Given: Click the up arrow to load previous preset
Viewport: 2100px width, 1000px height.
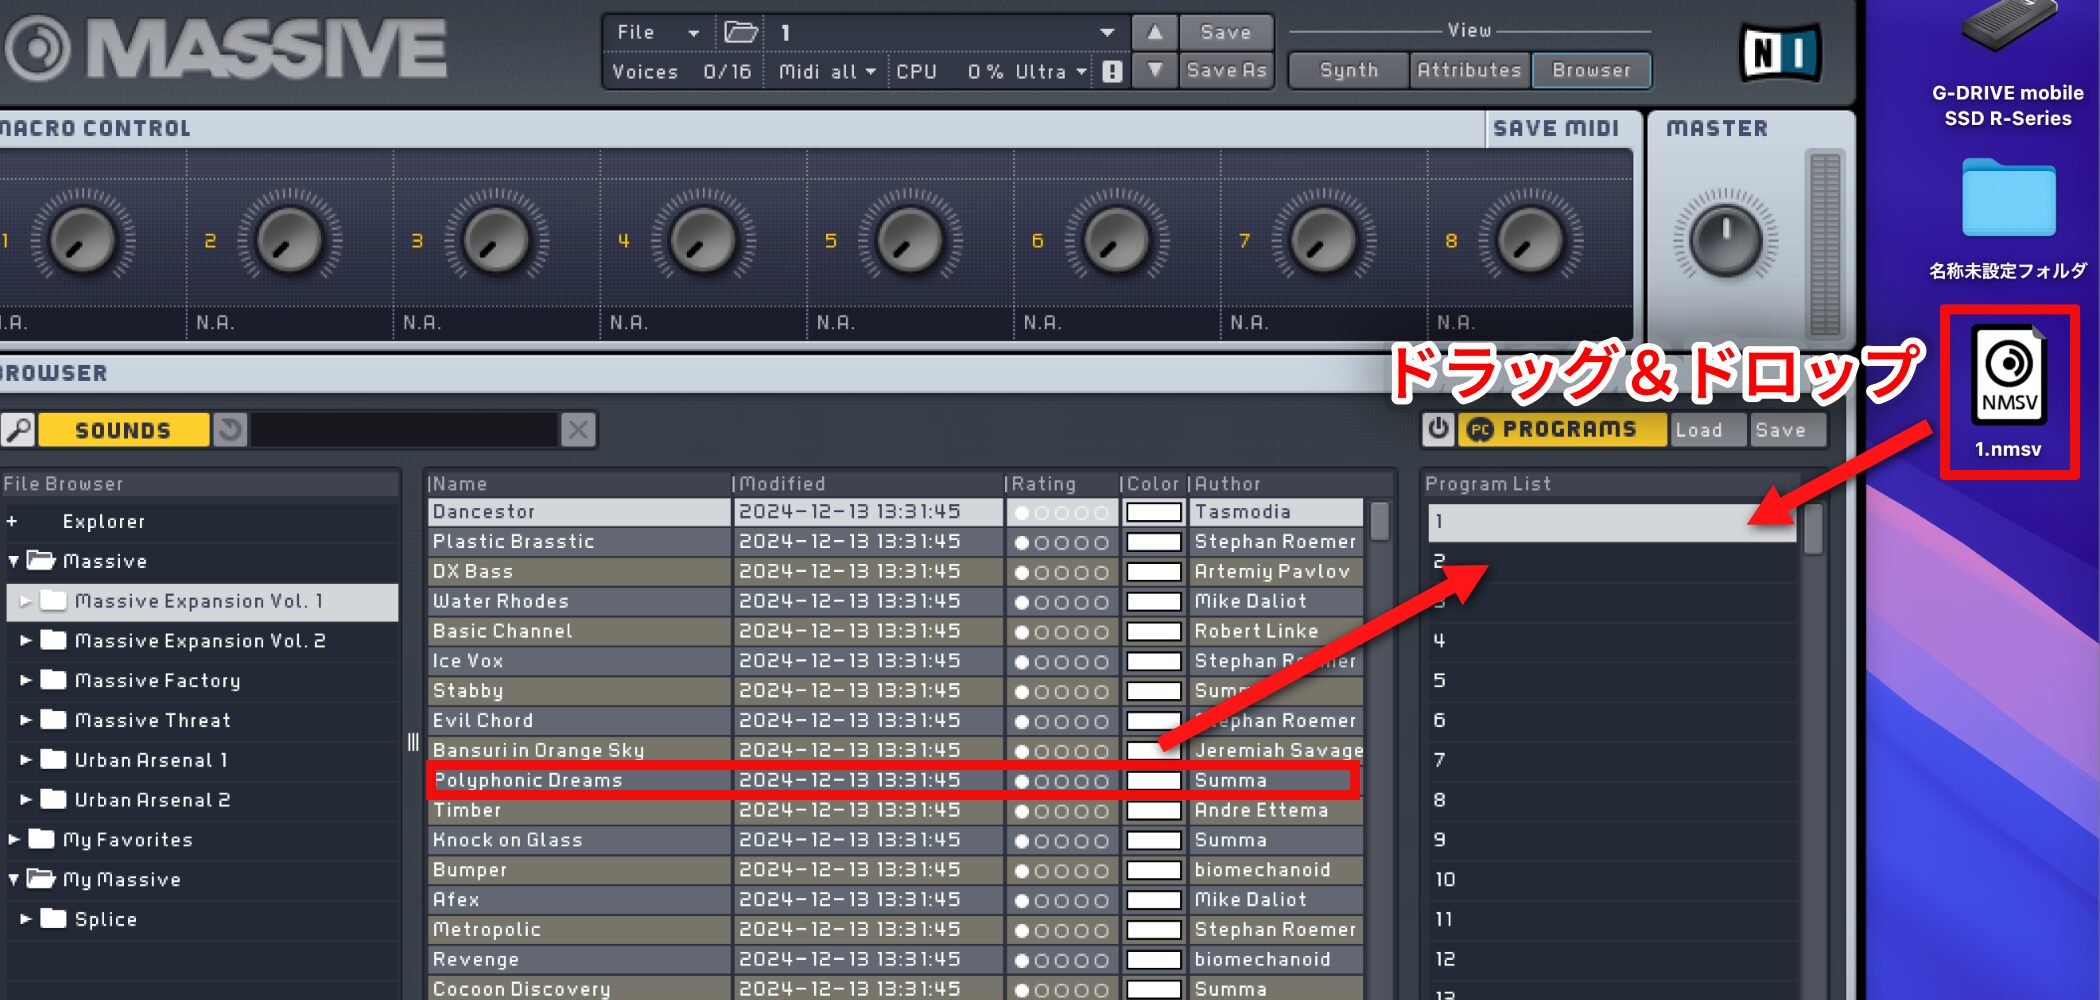Looking at the screenshot, I should [1155, 31].
